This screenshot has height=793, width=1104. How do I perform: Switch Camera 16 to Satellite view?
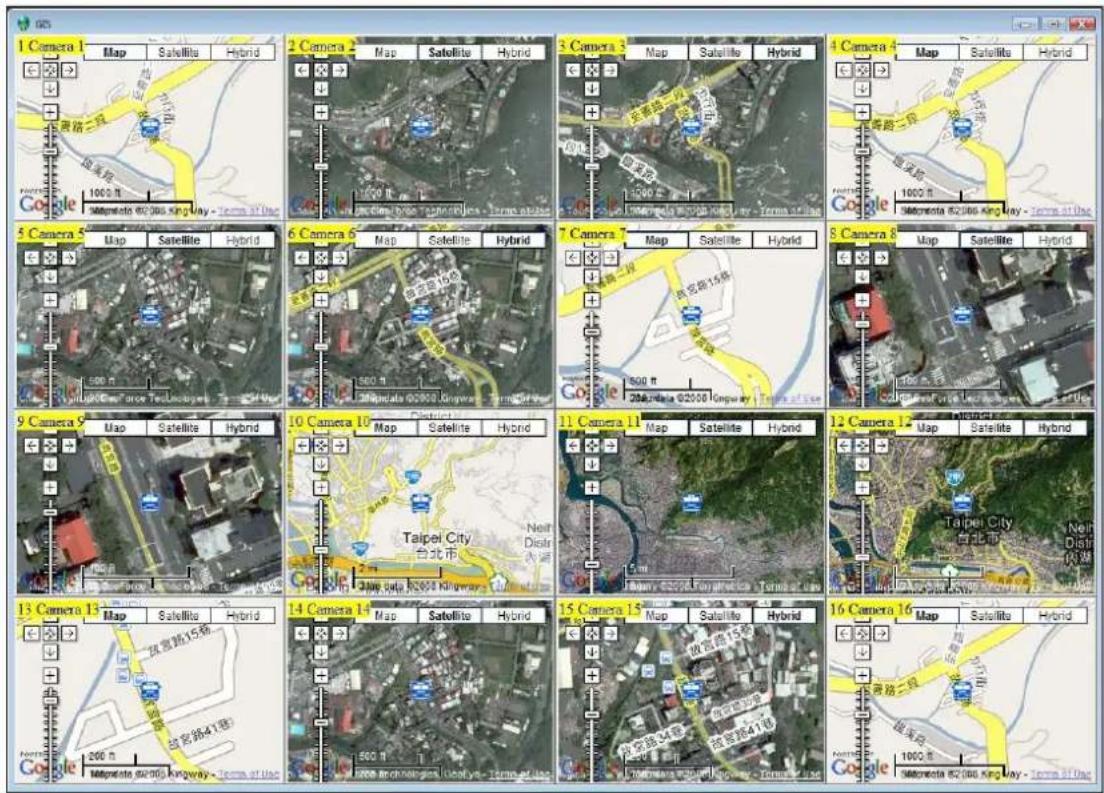coord(991,616)
